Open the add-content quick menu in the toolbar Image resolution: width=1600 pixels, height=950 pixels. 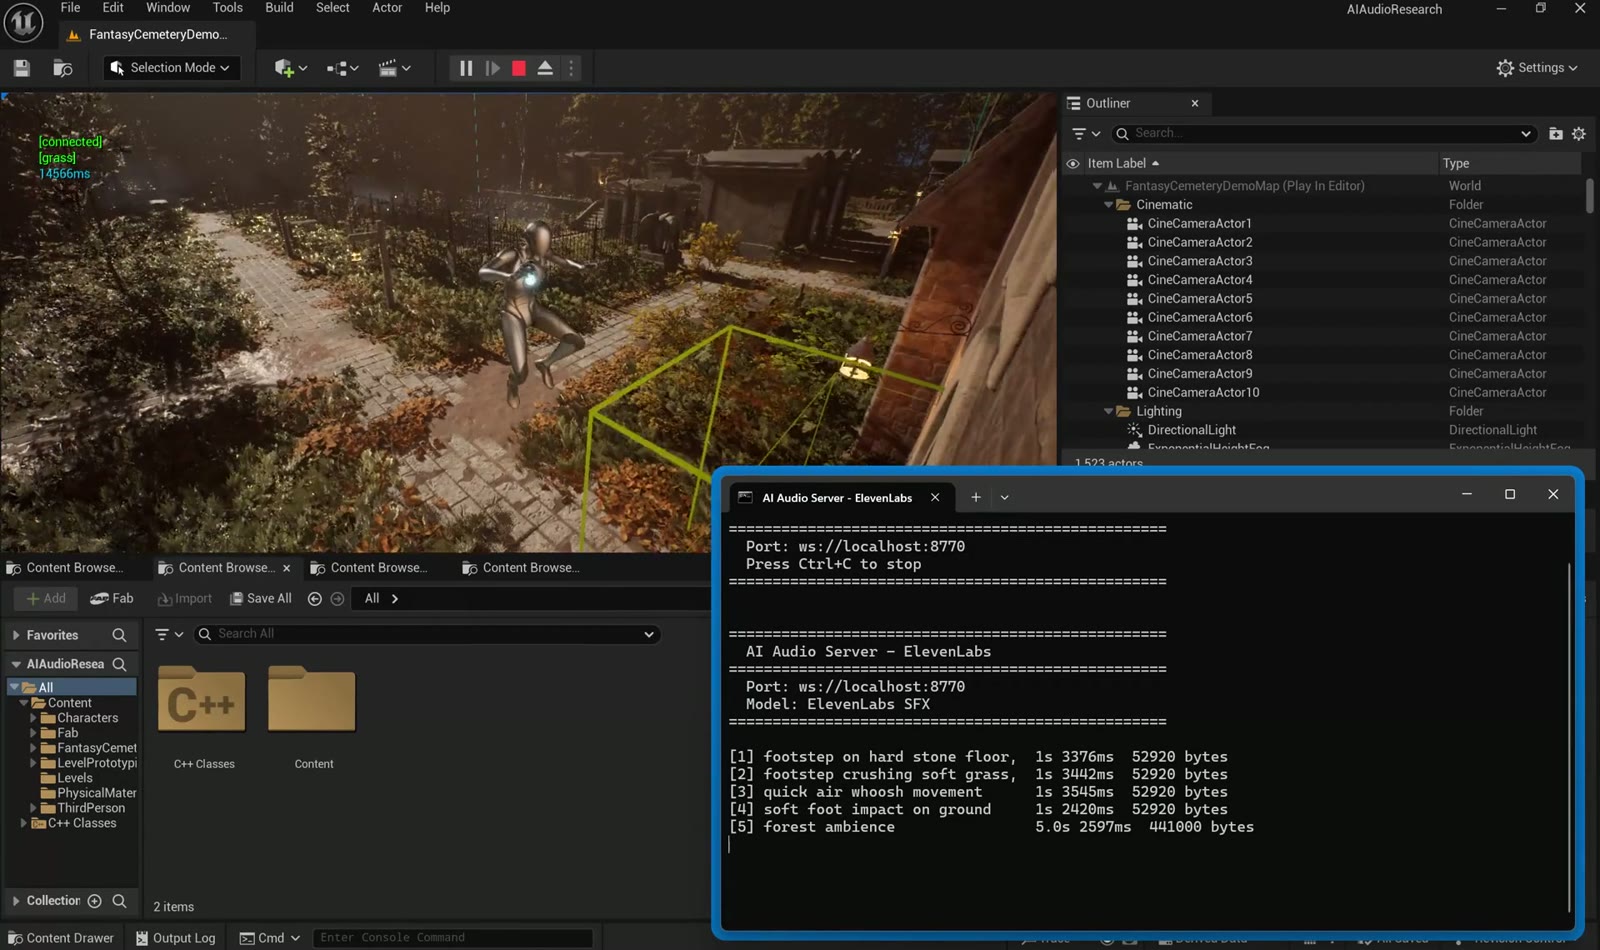(x=290, y=68)
